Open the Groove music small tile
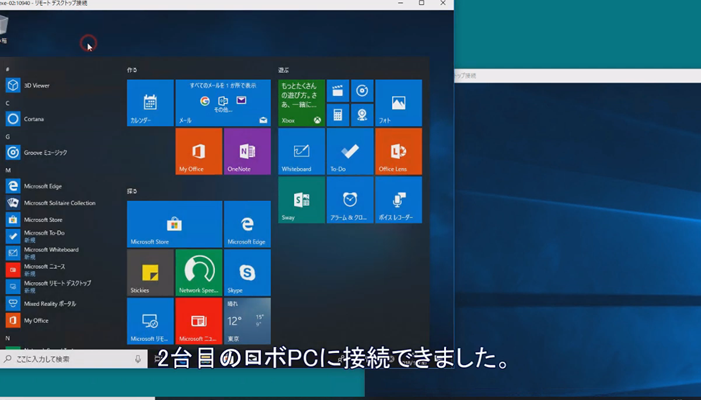 point(362,91)
